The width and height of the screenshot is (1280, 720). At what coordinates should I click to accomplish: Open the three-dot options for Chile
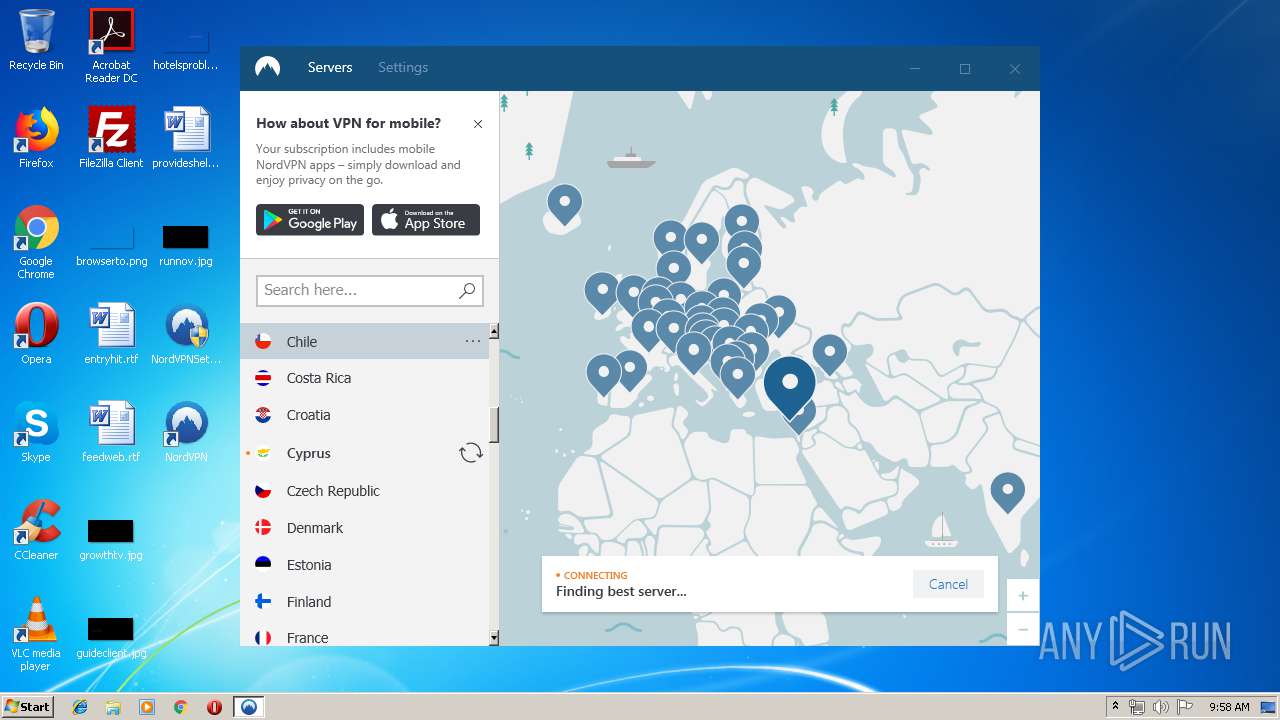pyautogui.click(x=473, y=341)
